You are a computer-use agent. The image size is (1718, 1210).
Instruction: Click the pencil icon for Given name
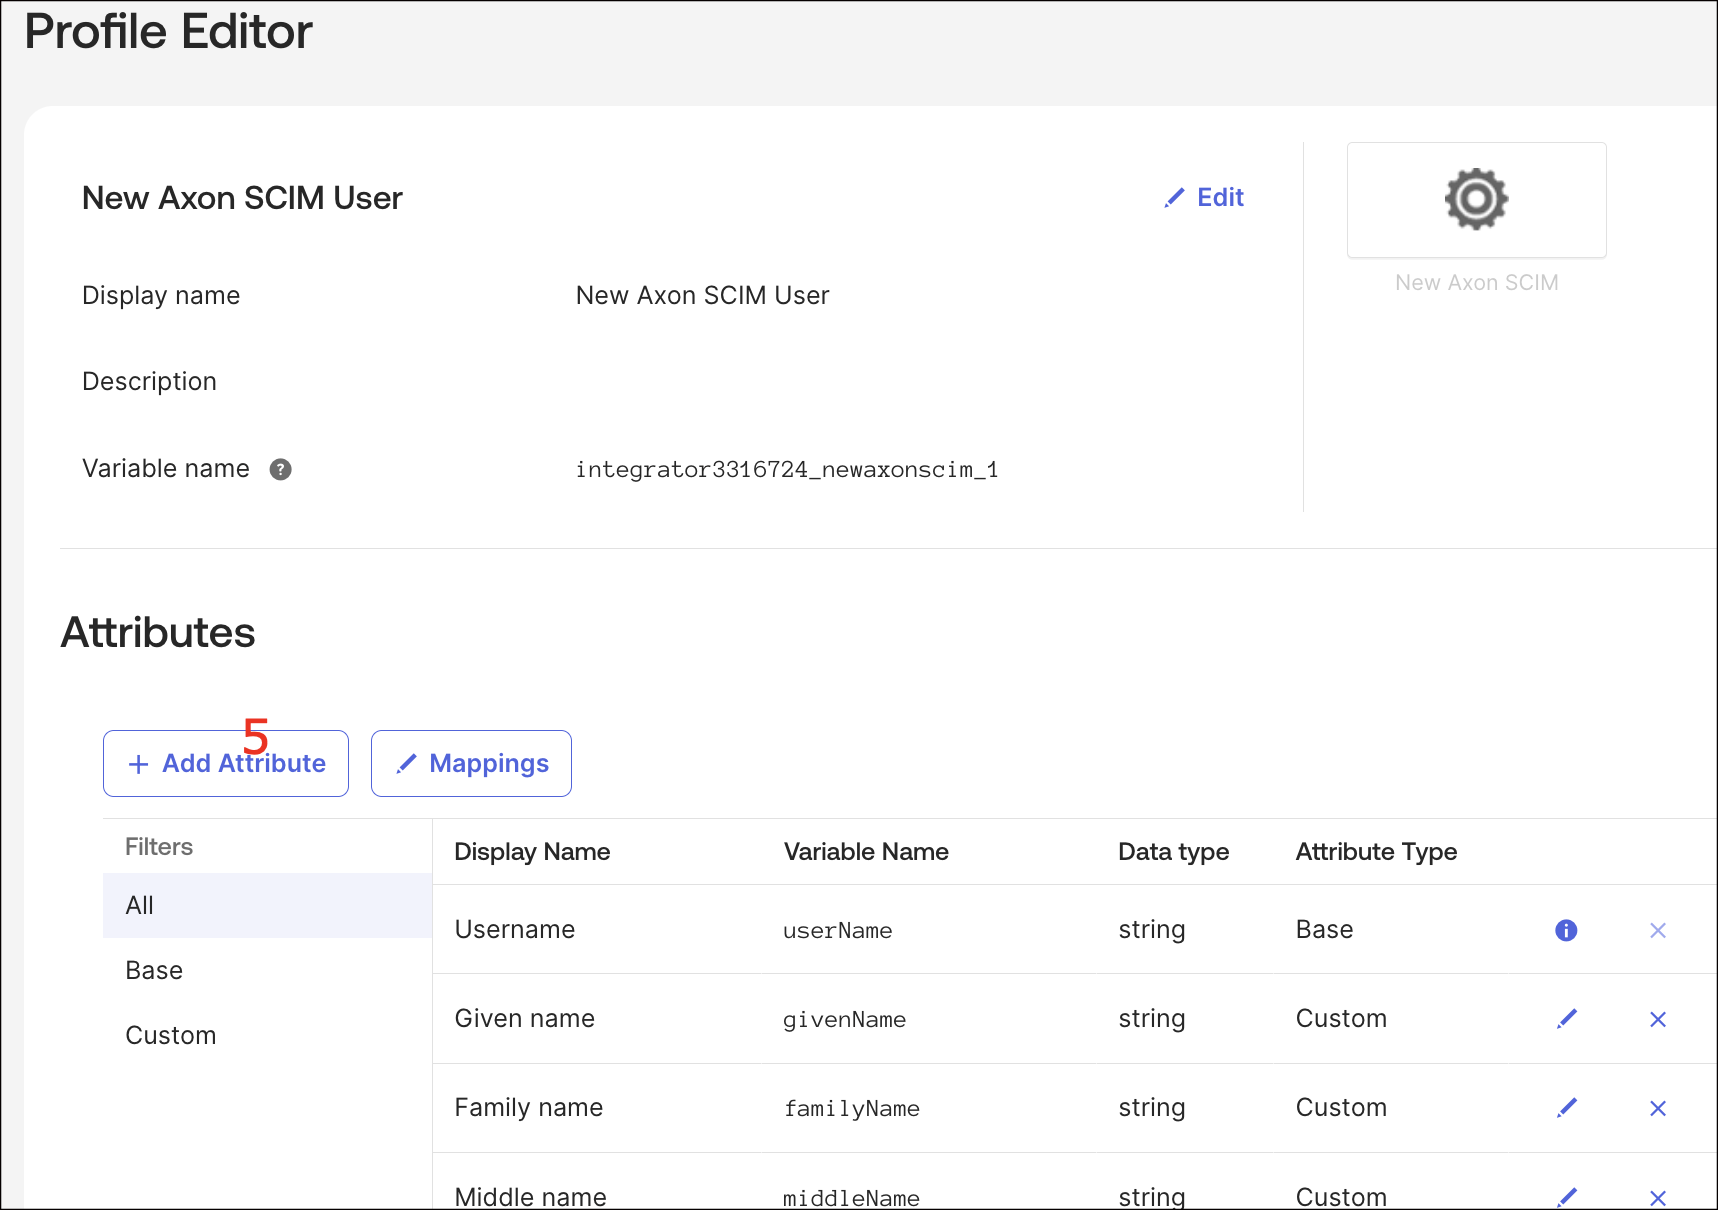point(1567,1019)
